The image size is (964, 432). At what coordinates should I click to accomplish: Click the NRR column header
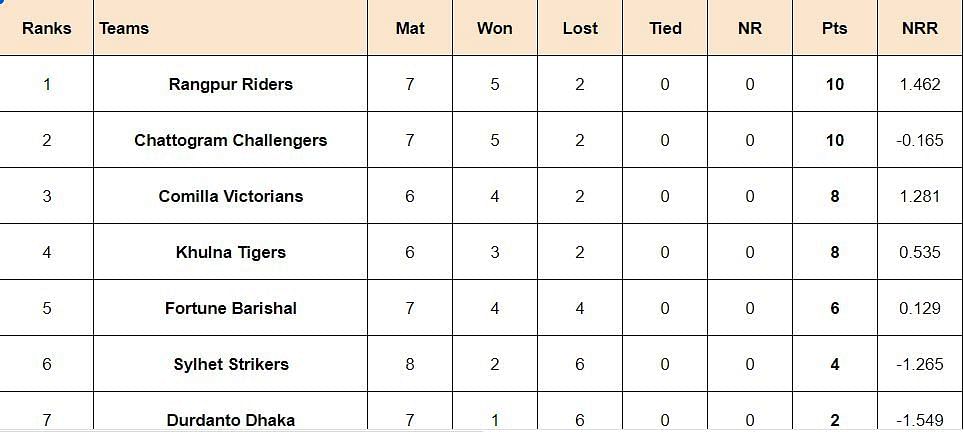pos(920,28)
